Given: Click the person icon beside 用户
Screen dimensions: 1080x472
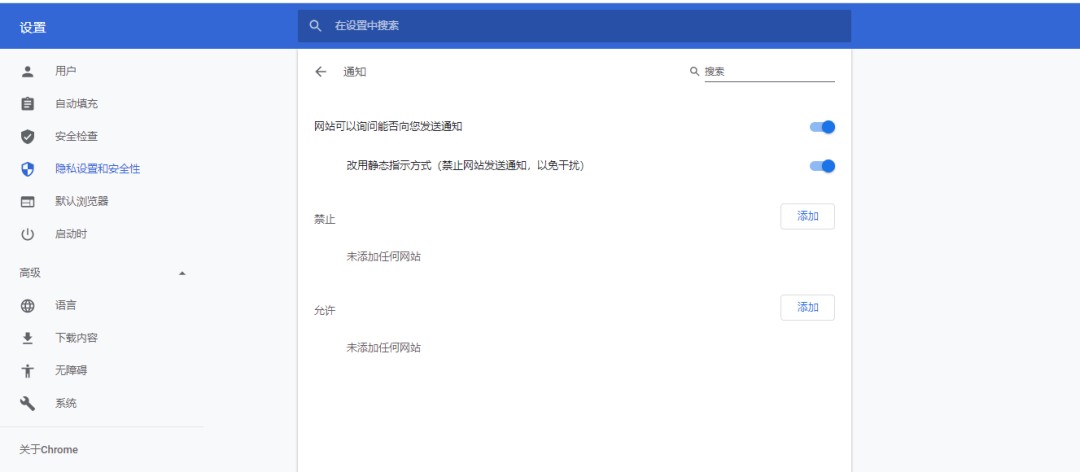Looking at the screenshot, I should pos(28,71).
